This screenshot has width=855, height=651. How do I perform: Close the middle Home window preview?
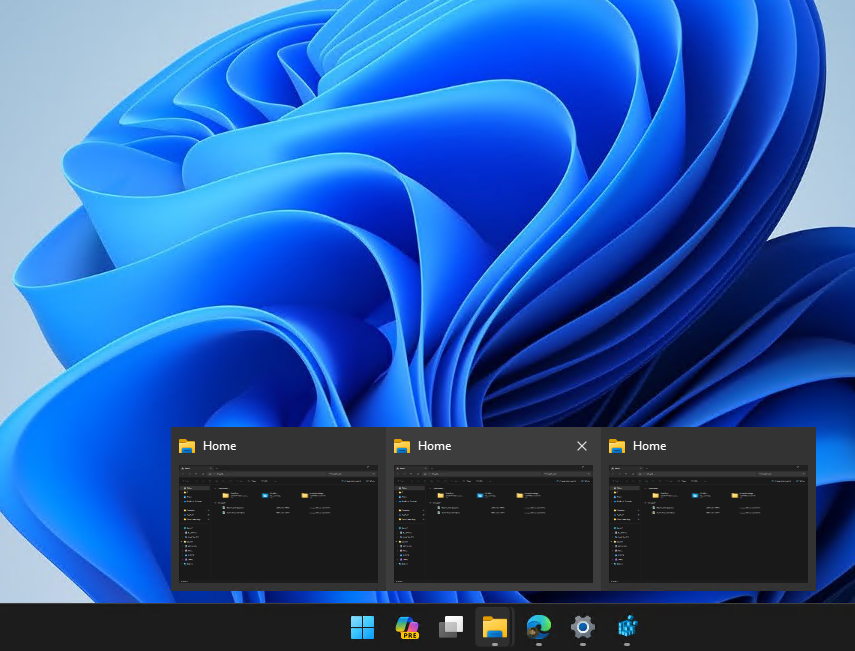click(581, 446)
